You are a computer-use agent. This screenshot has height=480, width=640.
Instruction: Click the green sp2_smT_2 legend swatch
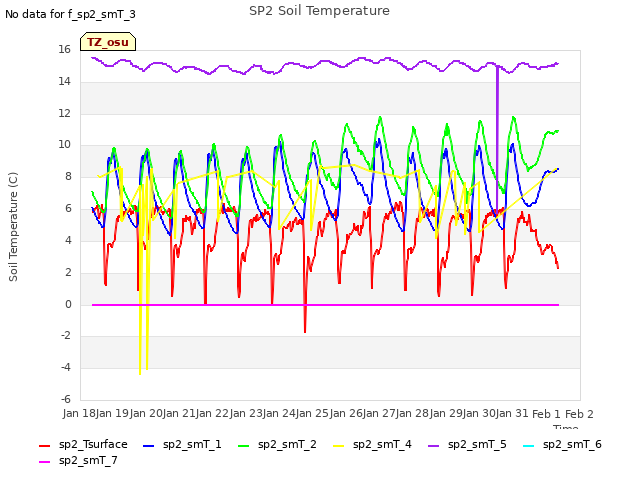click(244, 446)
